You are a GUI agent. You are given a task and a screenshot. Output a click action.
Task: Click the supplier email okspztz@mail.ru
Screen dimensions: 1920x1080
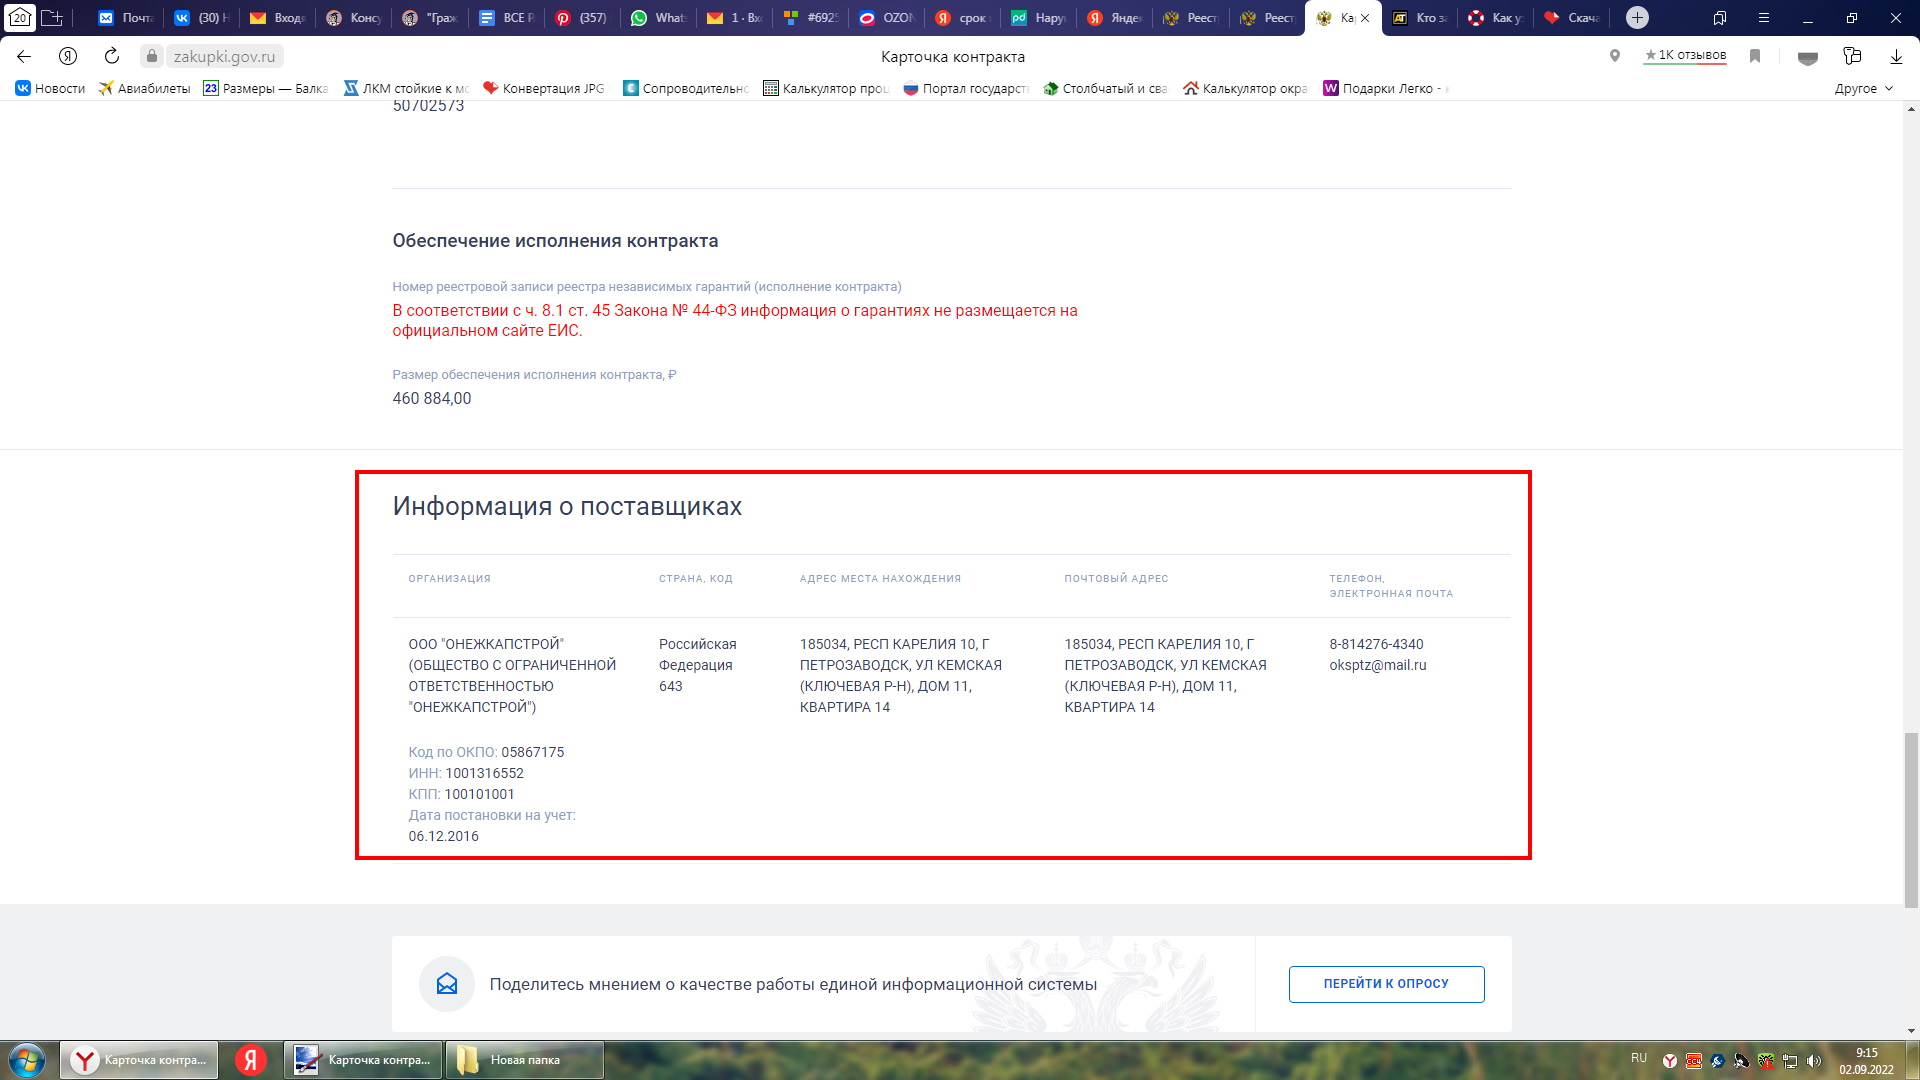[x=1378, y=665]
